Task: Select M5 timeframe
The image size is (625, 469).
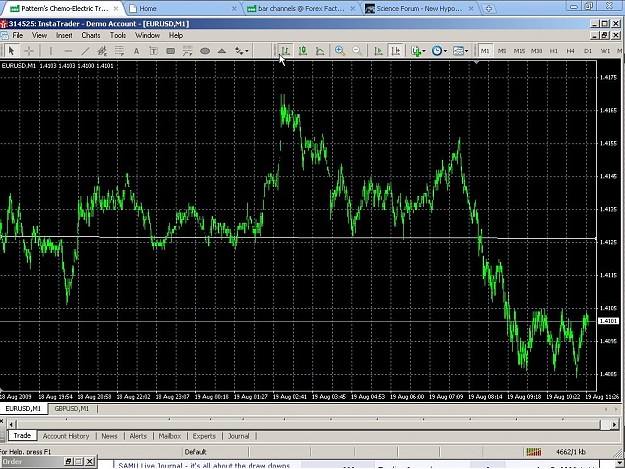Action: (502, 51)
